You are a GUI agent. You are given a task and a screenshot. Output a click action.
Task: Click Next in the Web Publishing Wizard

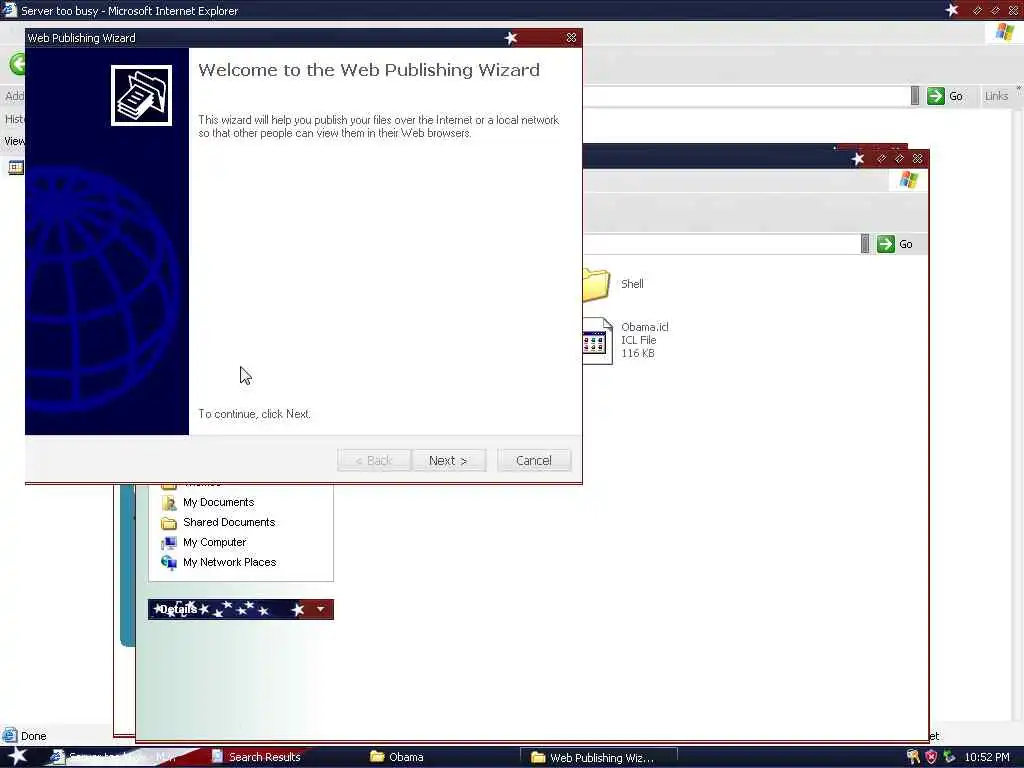point(449,460)
